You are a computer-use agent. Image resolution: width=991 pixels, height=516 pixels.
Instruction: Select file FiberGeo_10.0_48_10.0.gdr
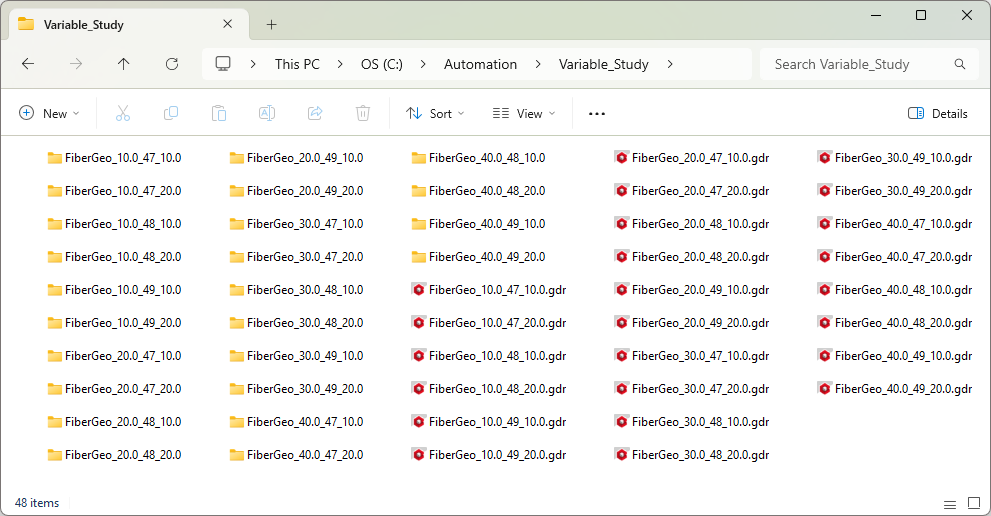[489, 356]
